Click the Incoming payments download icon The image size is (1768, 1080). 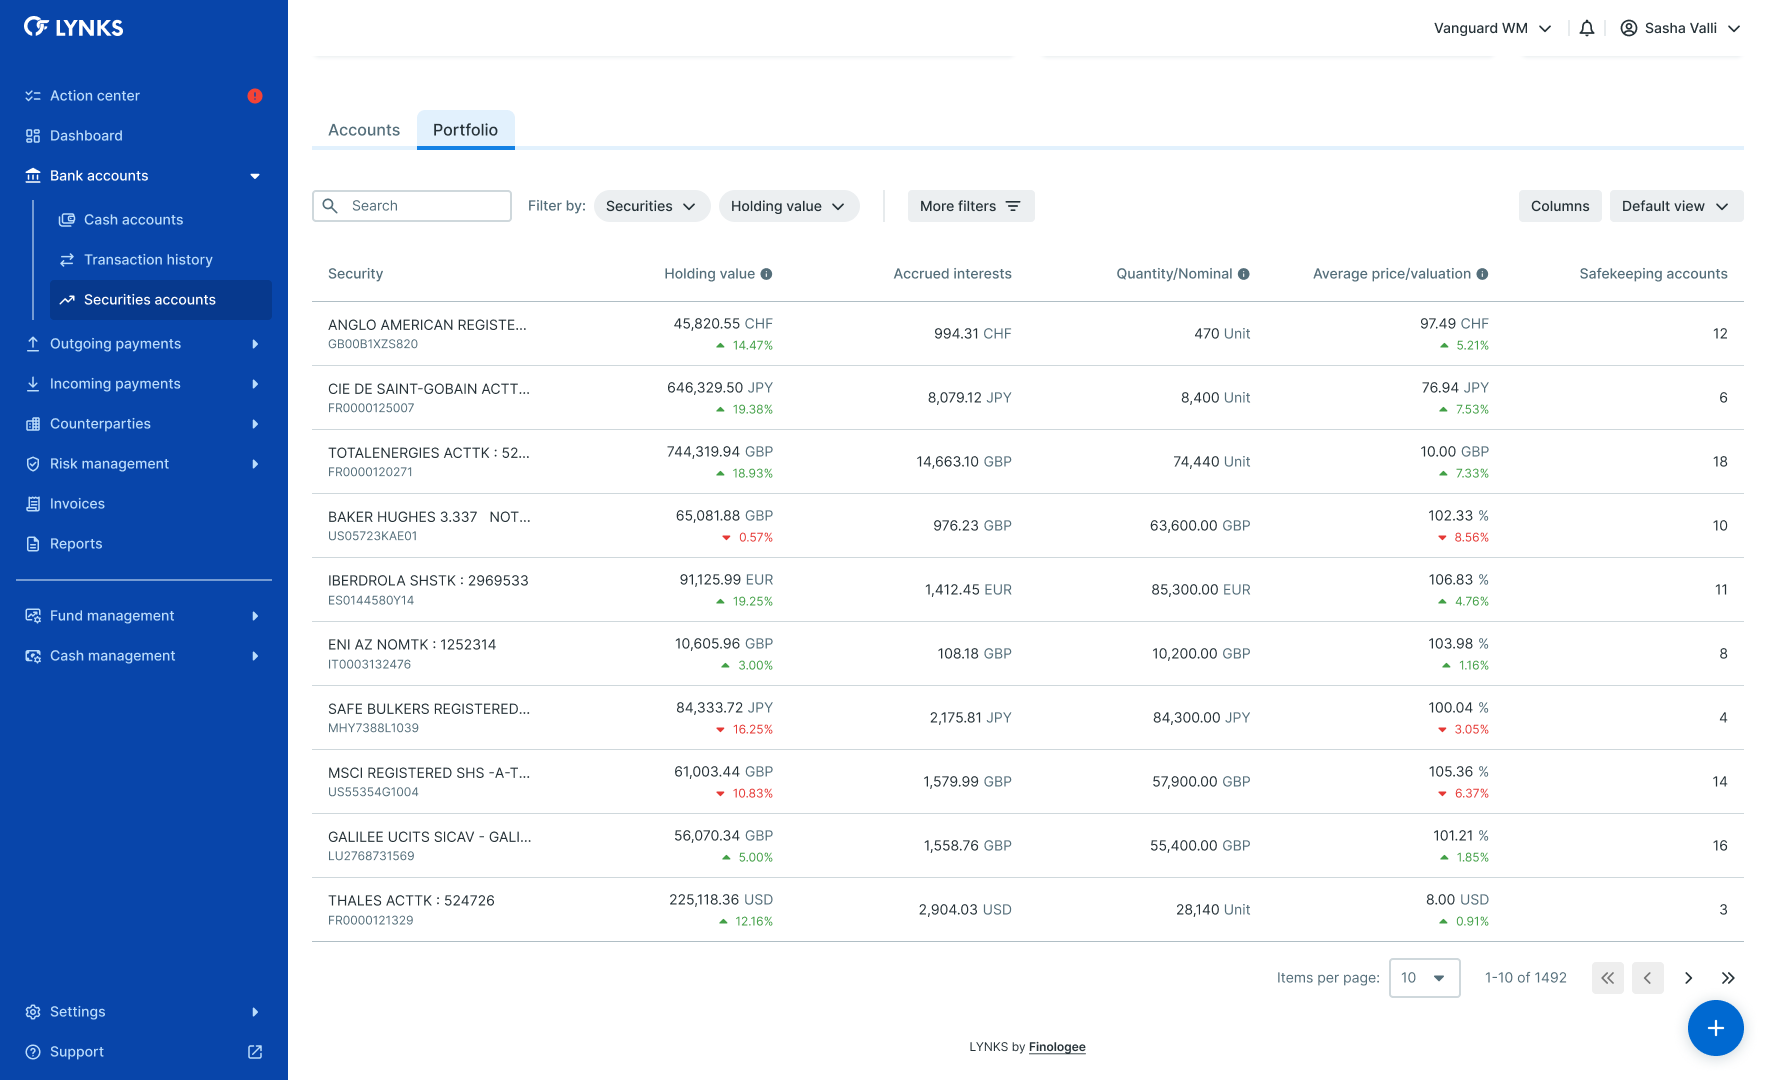33,384
